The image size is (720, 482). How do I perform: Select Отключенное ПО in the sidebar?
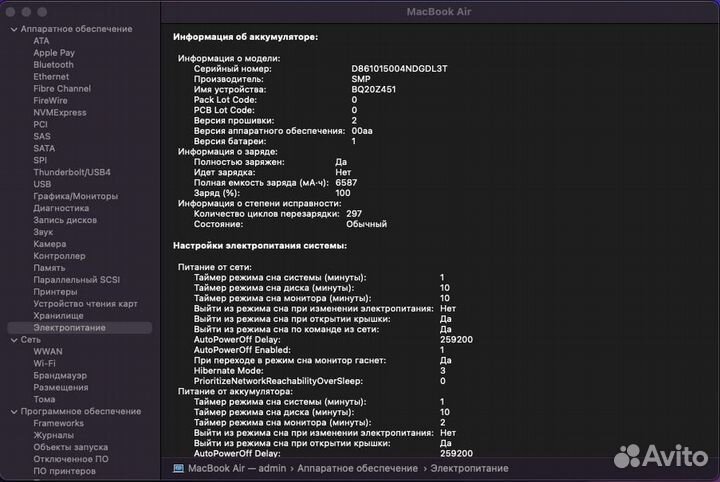tap(71, 459)
